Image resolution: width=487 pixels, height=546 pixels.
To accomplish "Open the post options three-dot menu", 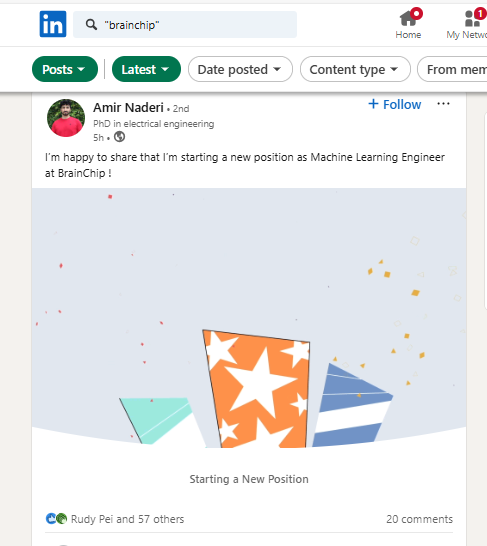I will tap(443, 104).
